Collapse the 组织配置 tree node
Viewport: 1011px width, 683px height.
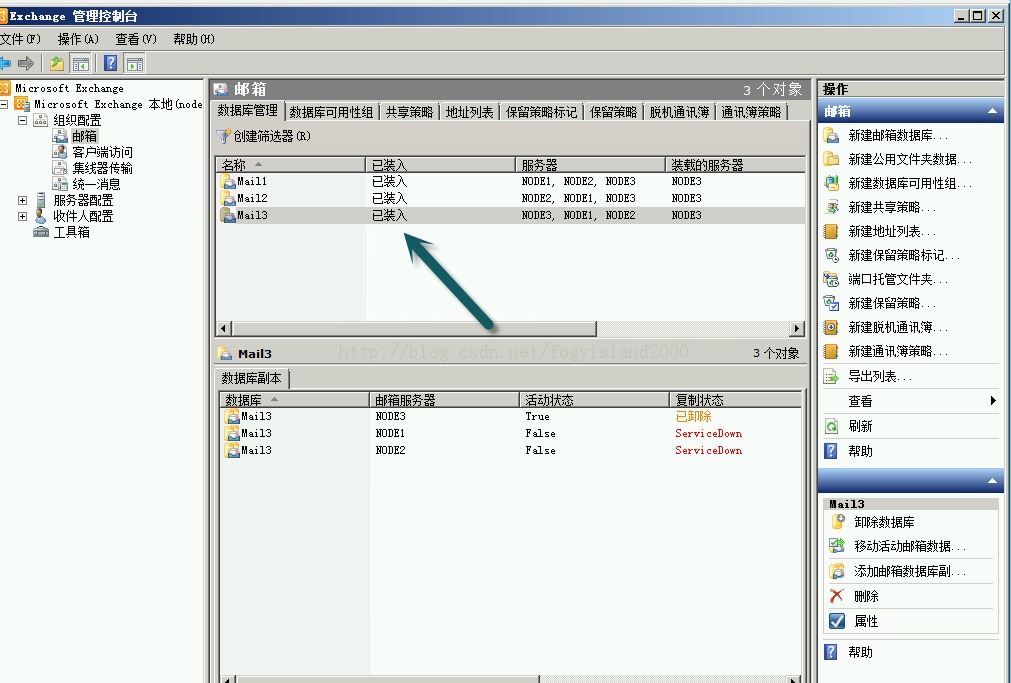tap(23, 120)
